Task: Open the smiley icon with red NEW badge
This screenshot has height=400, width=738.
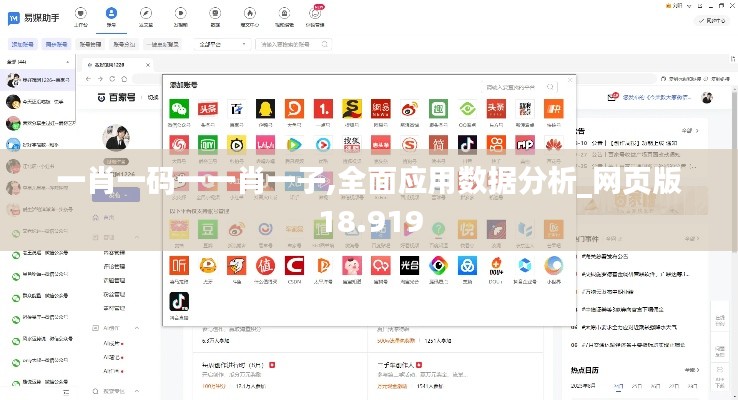Action: click(x=315, y=13)
